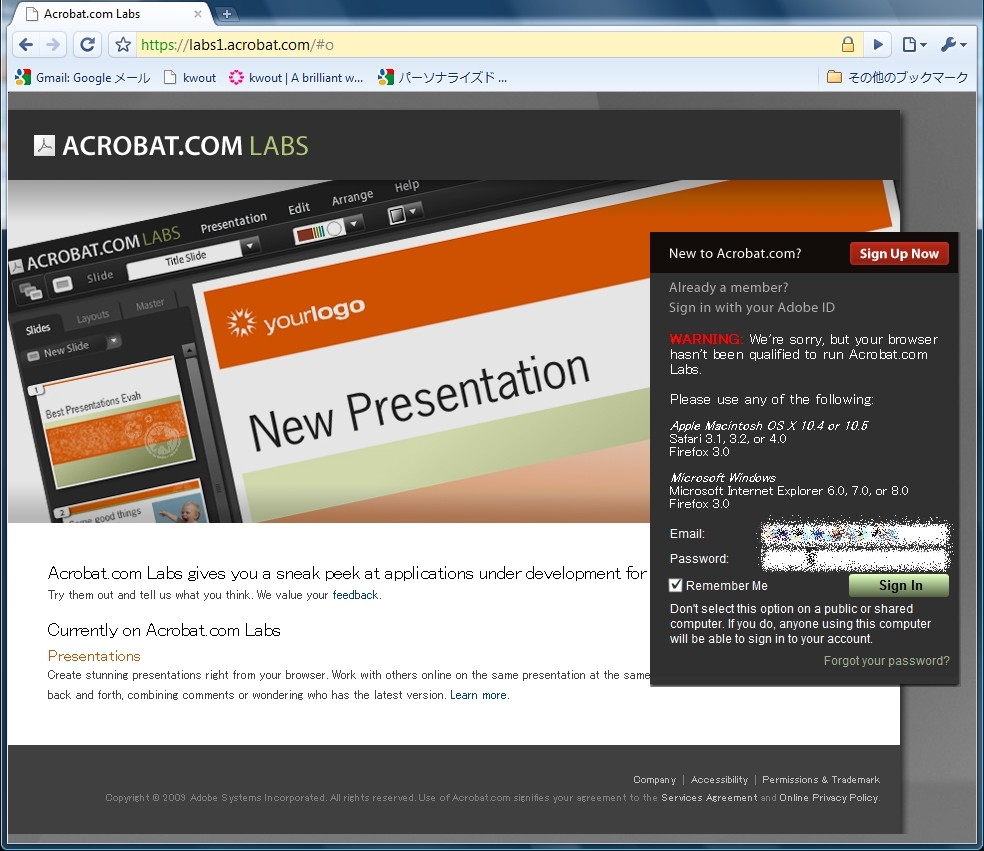The width and height of the screenshot is (984, 851).
Task: Open the page control menu icon
Action: click(x=914, y=45)
